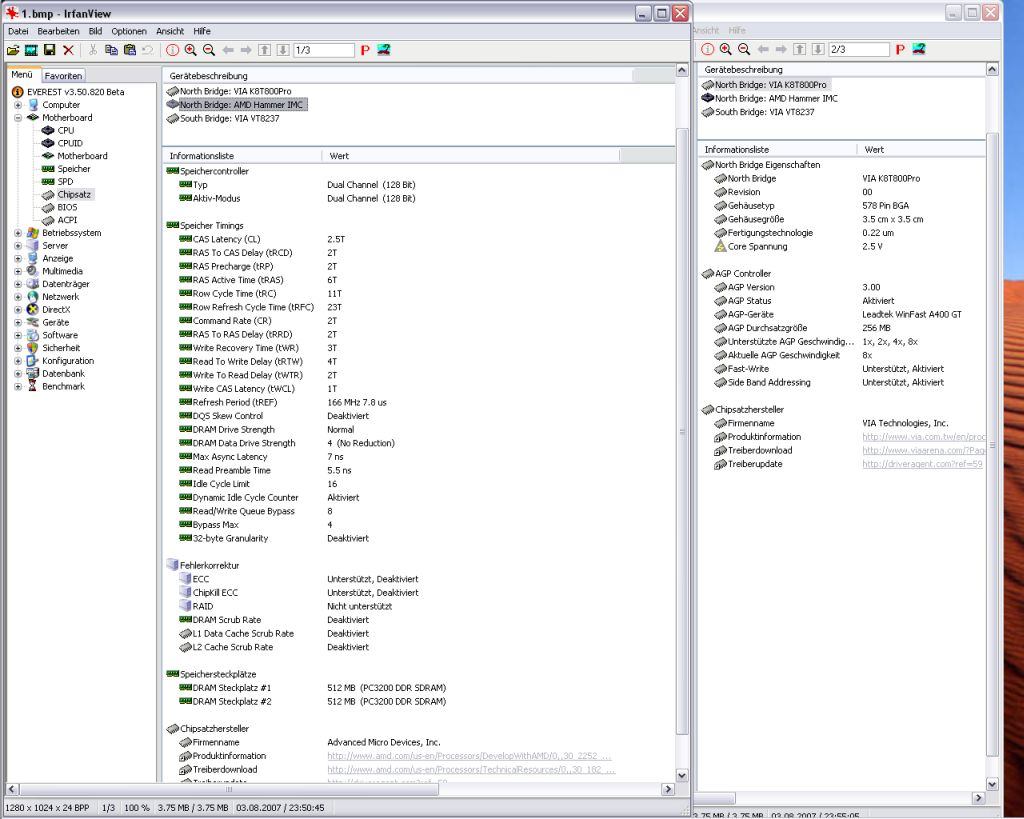Select North Bridge: VIA K8T800Pro in 1.bmp window
Screen dimensions: 1024x819
pos(235,91)
